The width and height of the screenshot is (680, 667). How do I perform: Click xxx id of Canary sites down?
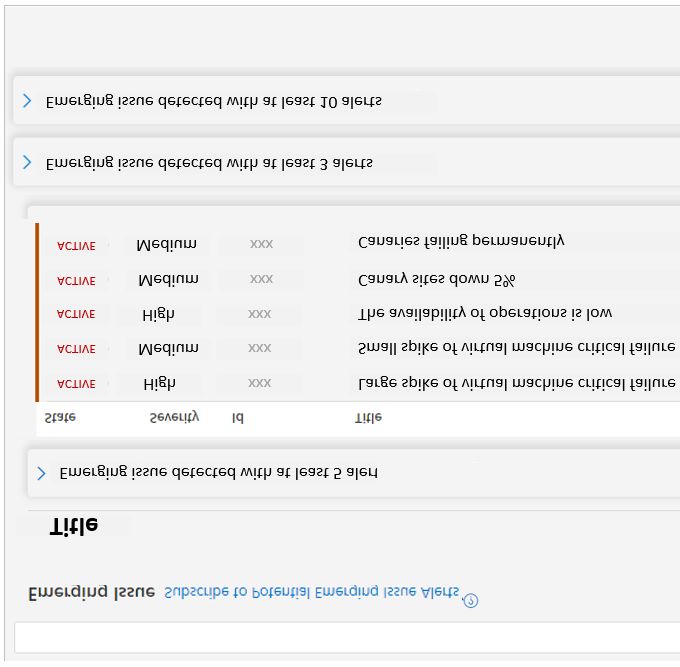pos(261,279)
